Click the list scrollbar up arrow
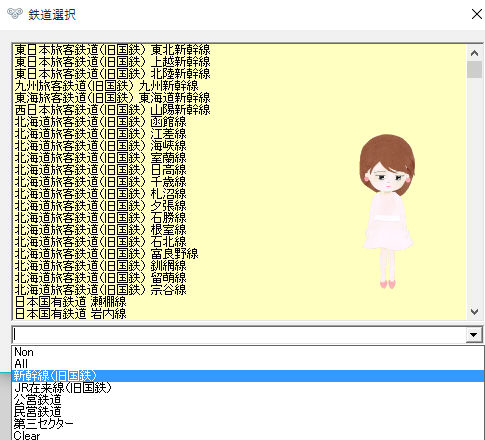The image size is (485, 440). pyautogui.click(x=474, y=53)
